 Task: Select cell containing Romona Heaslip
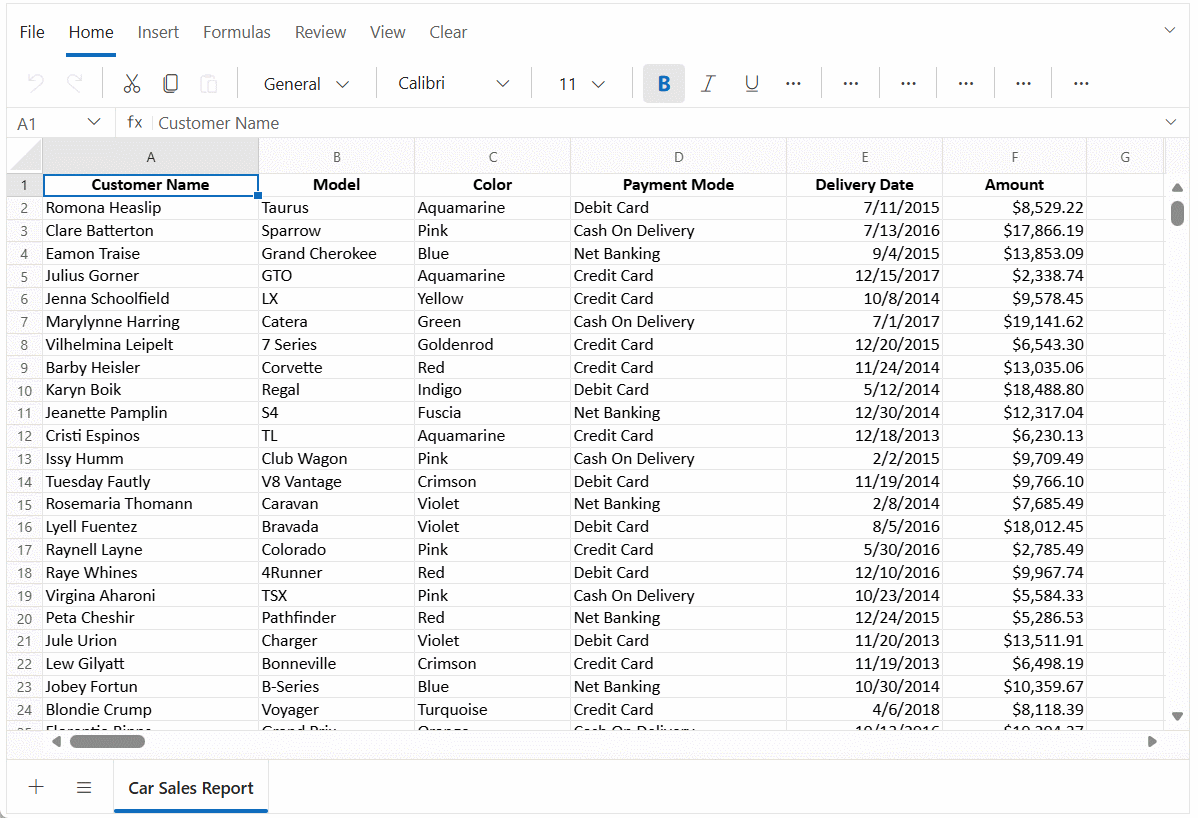click(151, 208)
